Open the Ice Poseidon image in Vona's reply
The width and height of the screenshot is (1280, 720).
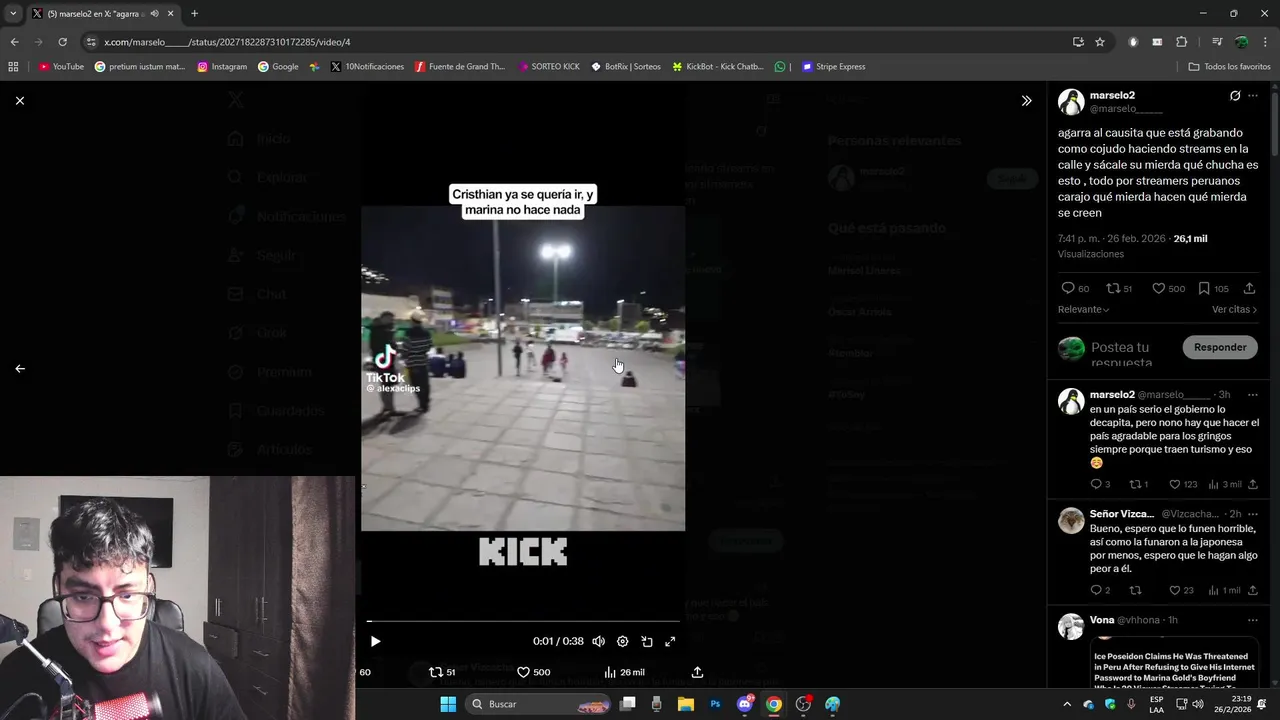(x=1174, y=663)
